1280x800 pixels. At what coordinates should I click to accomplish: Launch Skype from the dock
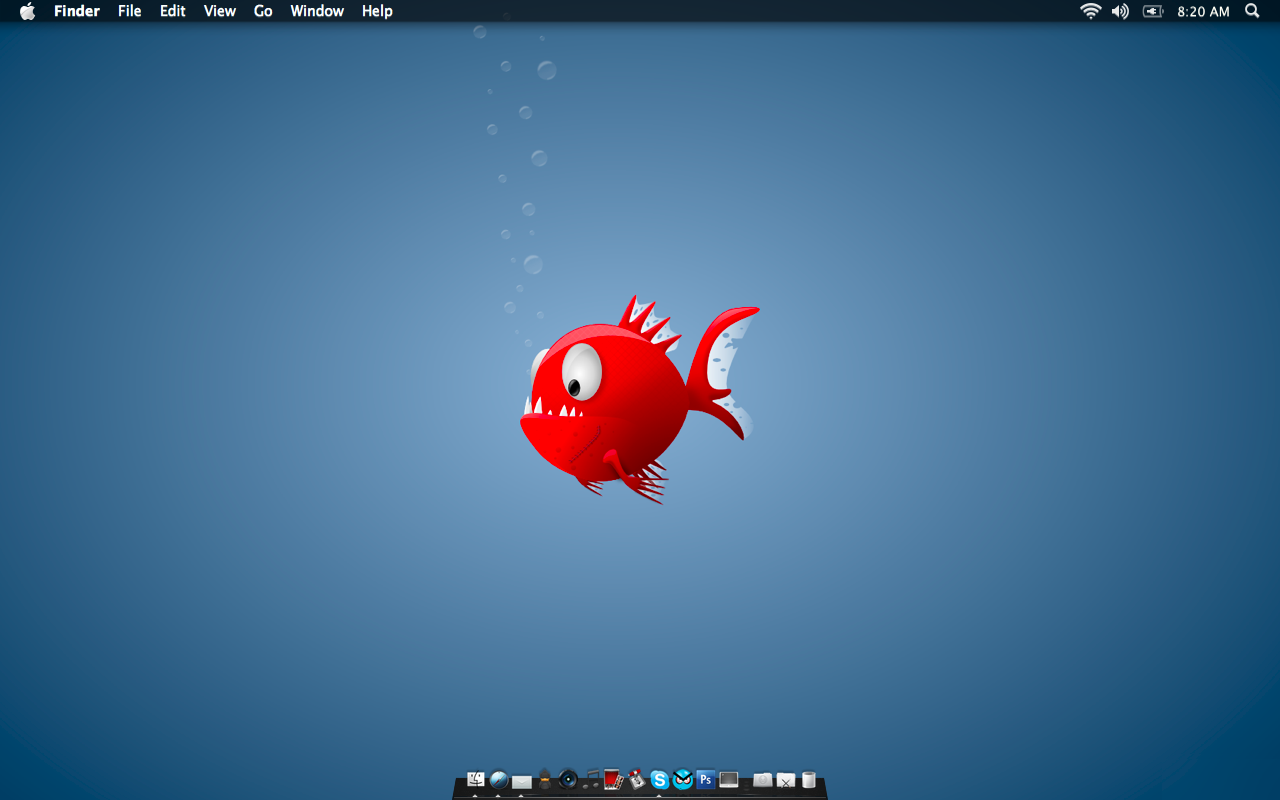pos(660,780)
